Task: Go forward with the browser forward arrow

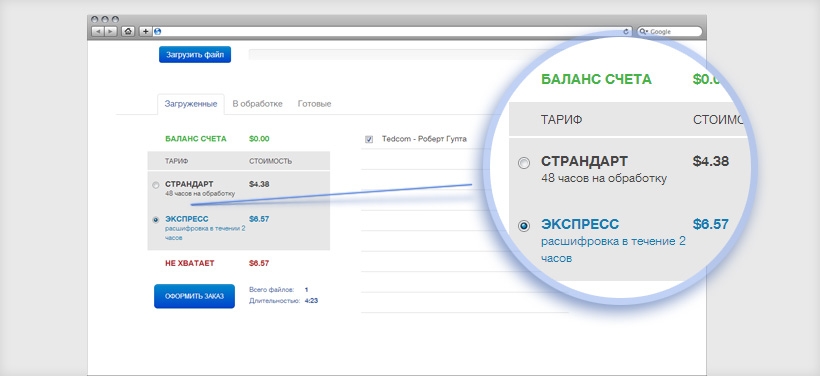Action: [x=110, y=32]
